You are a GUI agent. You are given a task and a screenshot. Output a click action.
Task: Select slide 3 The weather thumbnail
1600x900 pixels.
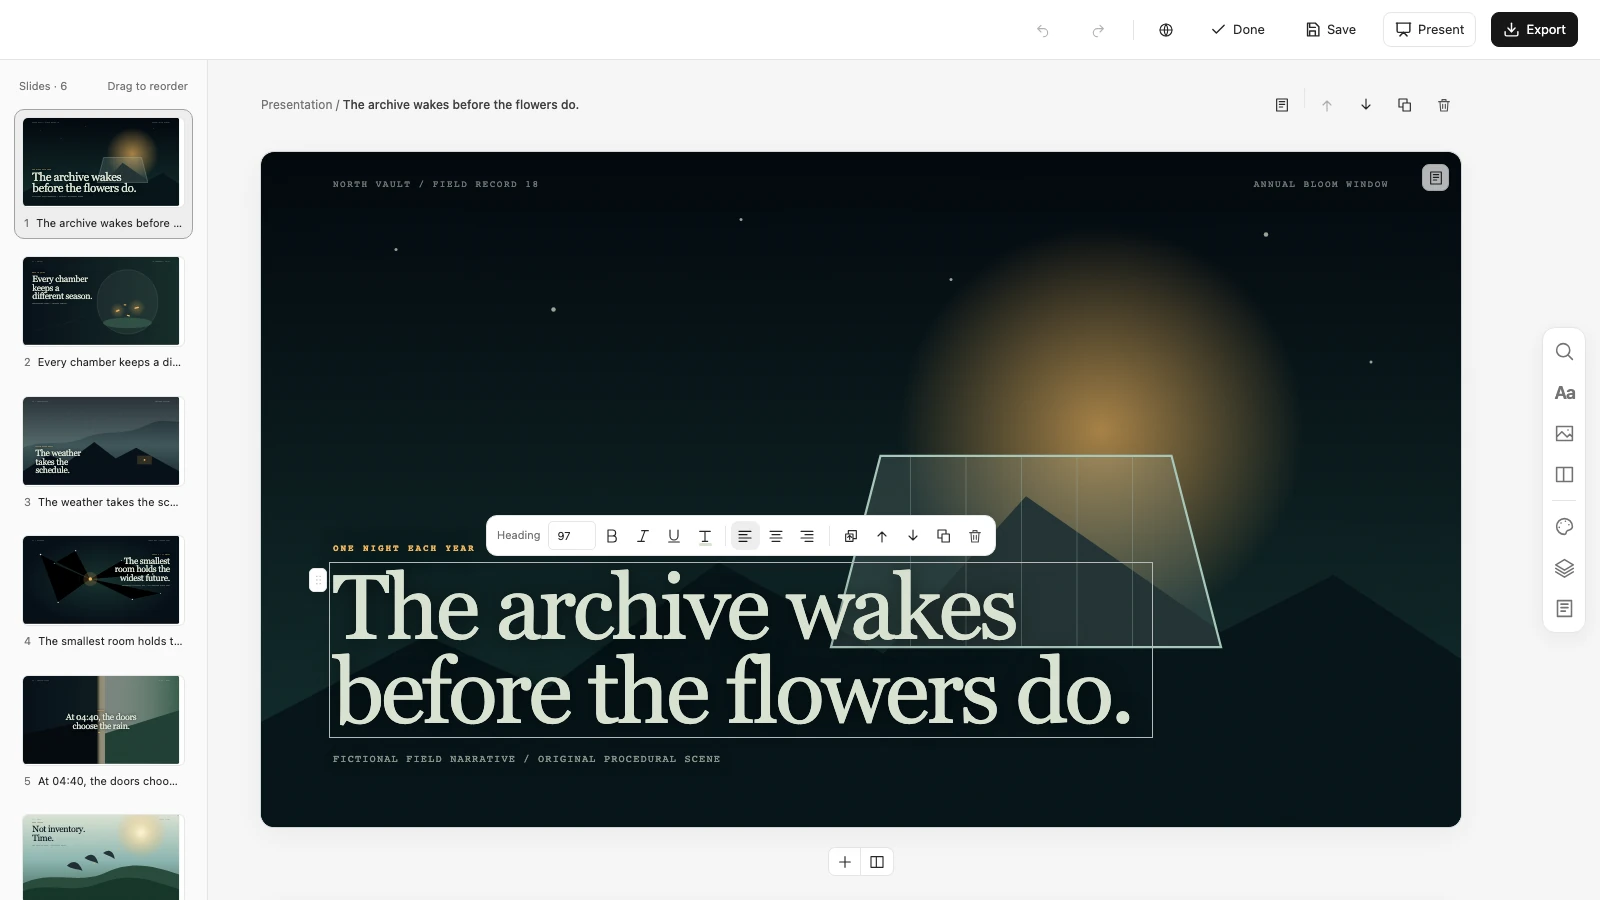click(101, 441)
